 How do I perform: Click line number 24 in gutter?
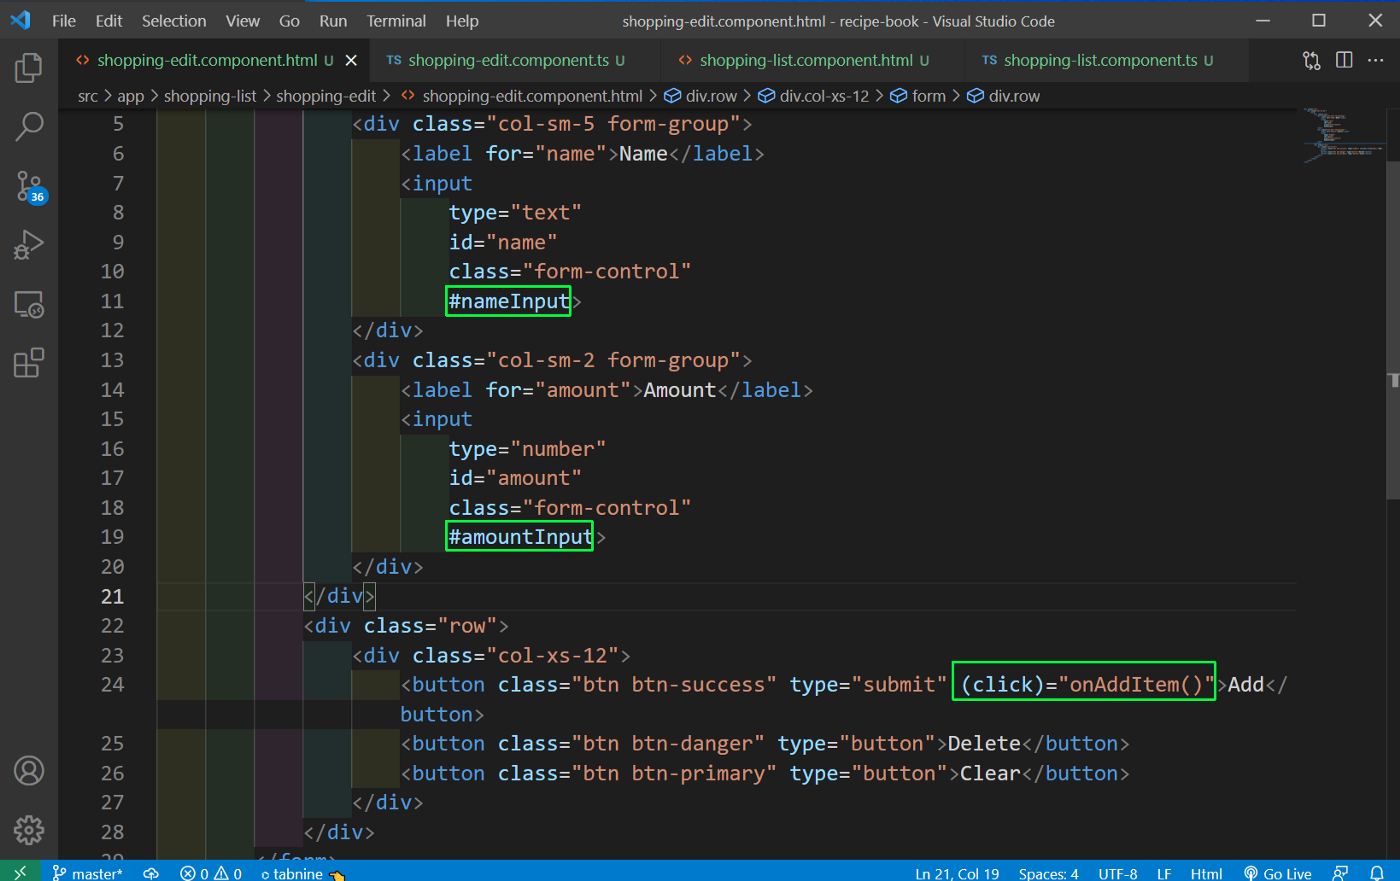point(113,685)
